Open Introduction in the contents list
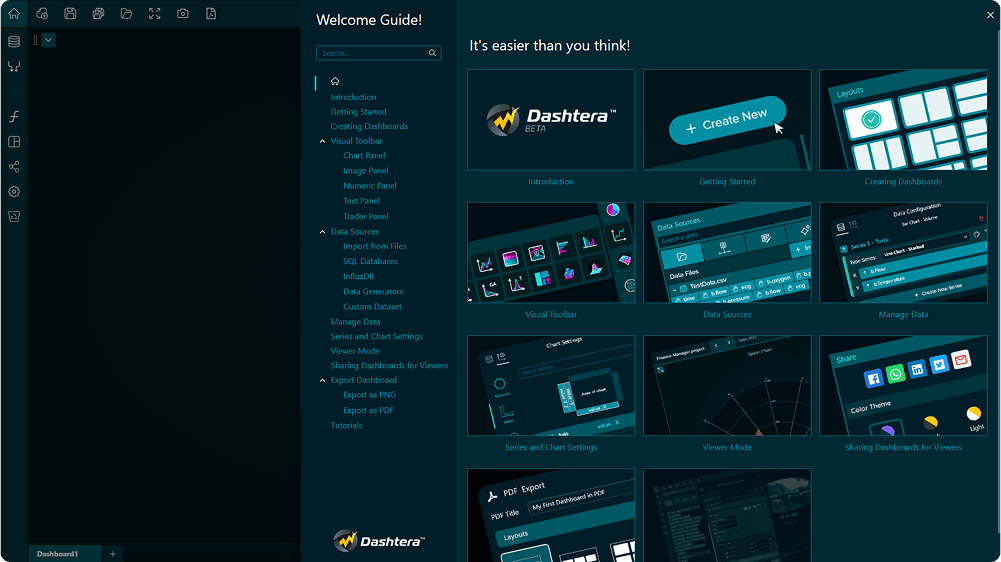 353,97
